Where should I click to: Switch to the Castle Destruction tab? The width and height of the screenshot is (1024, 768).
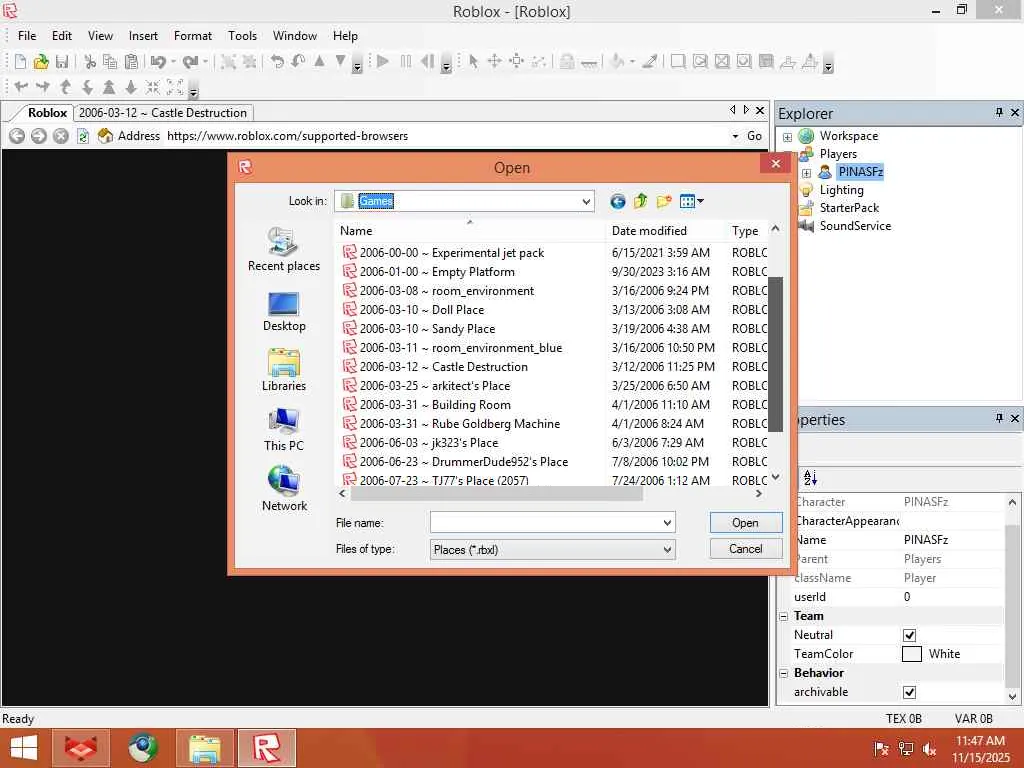(163, 113)
